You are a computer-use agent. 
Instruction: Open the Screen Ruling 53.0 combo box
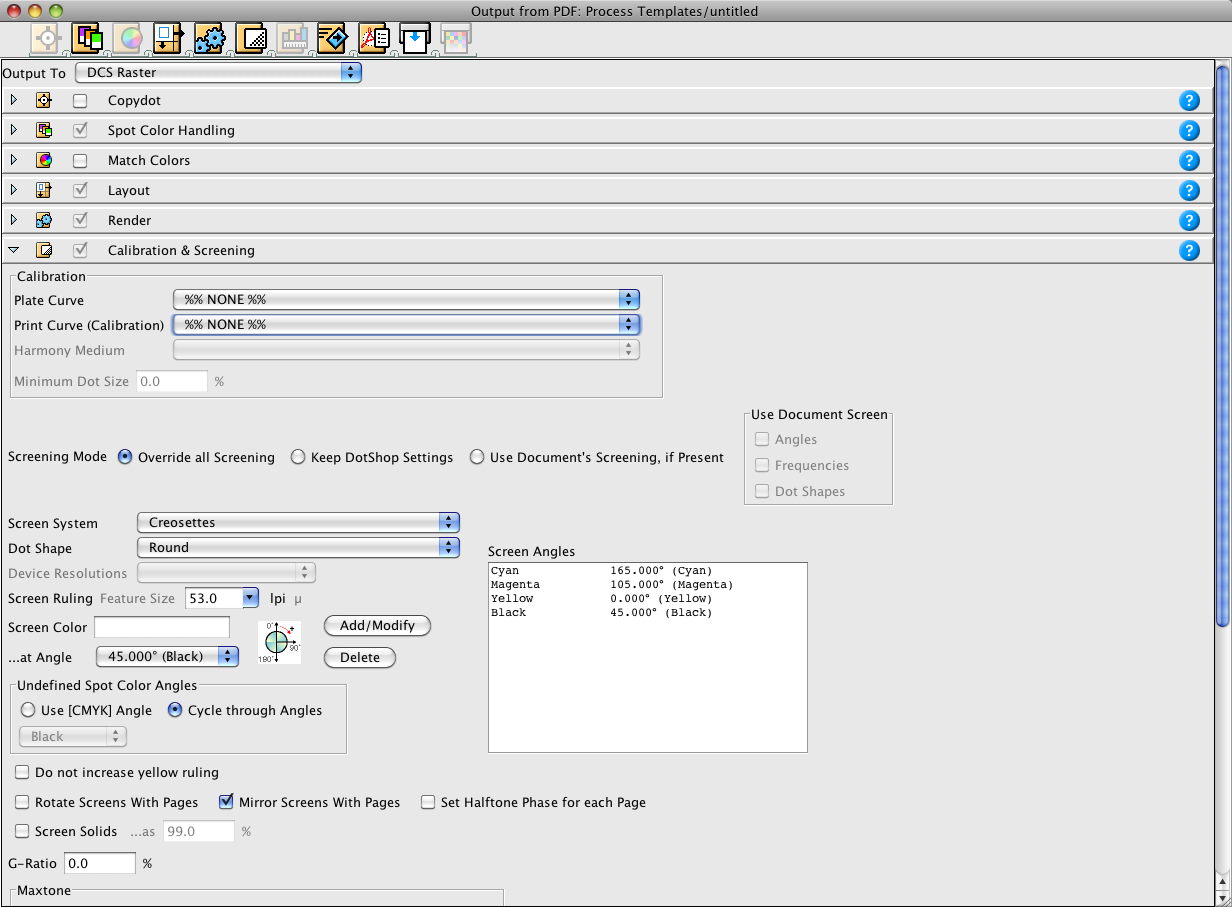(x=222, y=598)
